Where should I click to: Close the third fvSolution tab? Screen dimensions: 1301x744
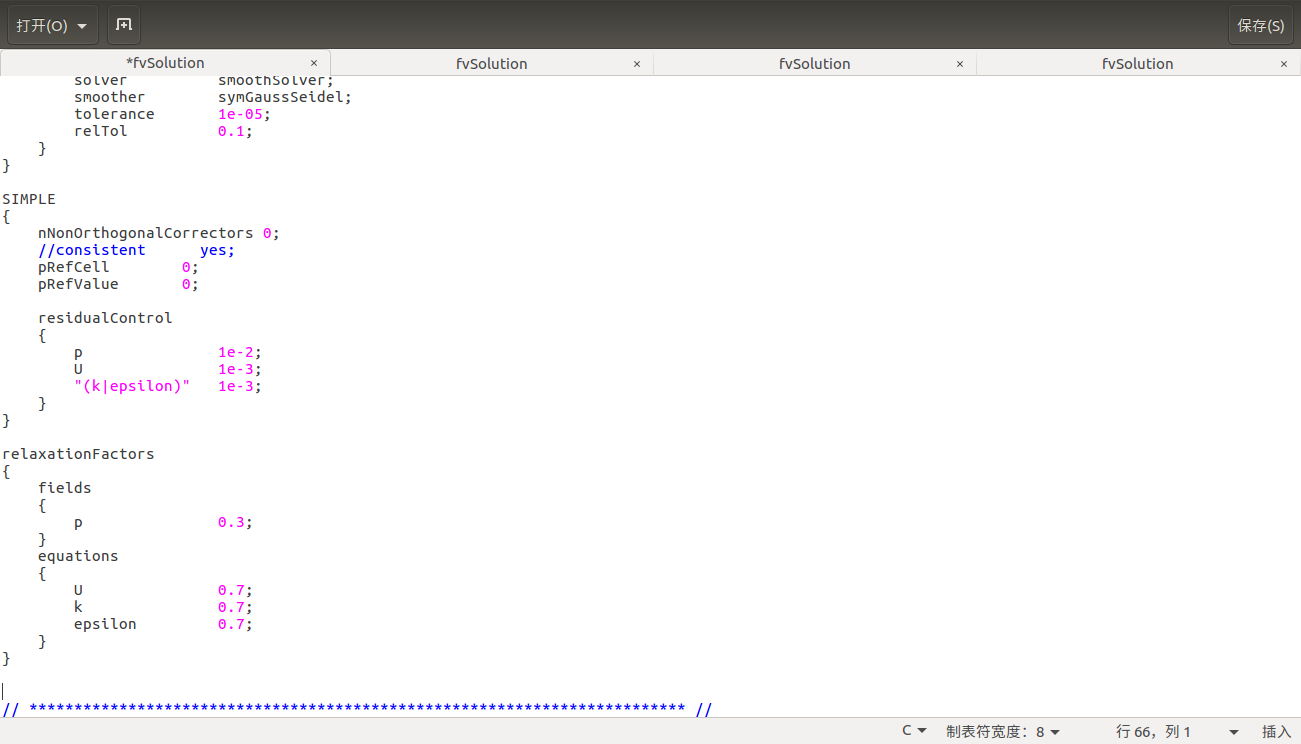960,64
